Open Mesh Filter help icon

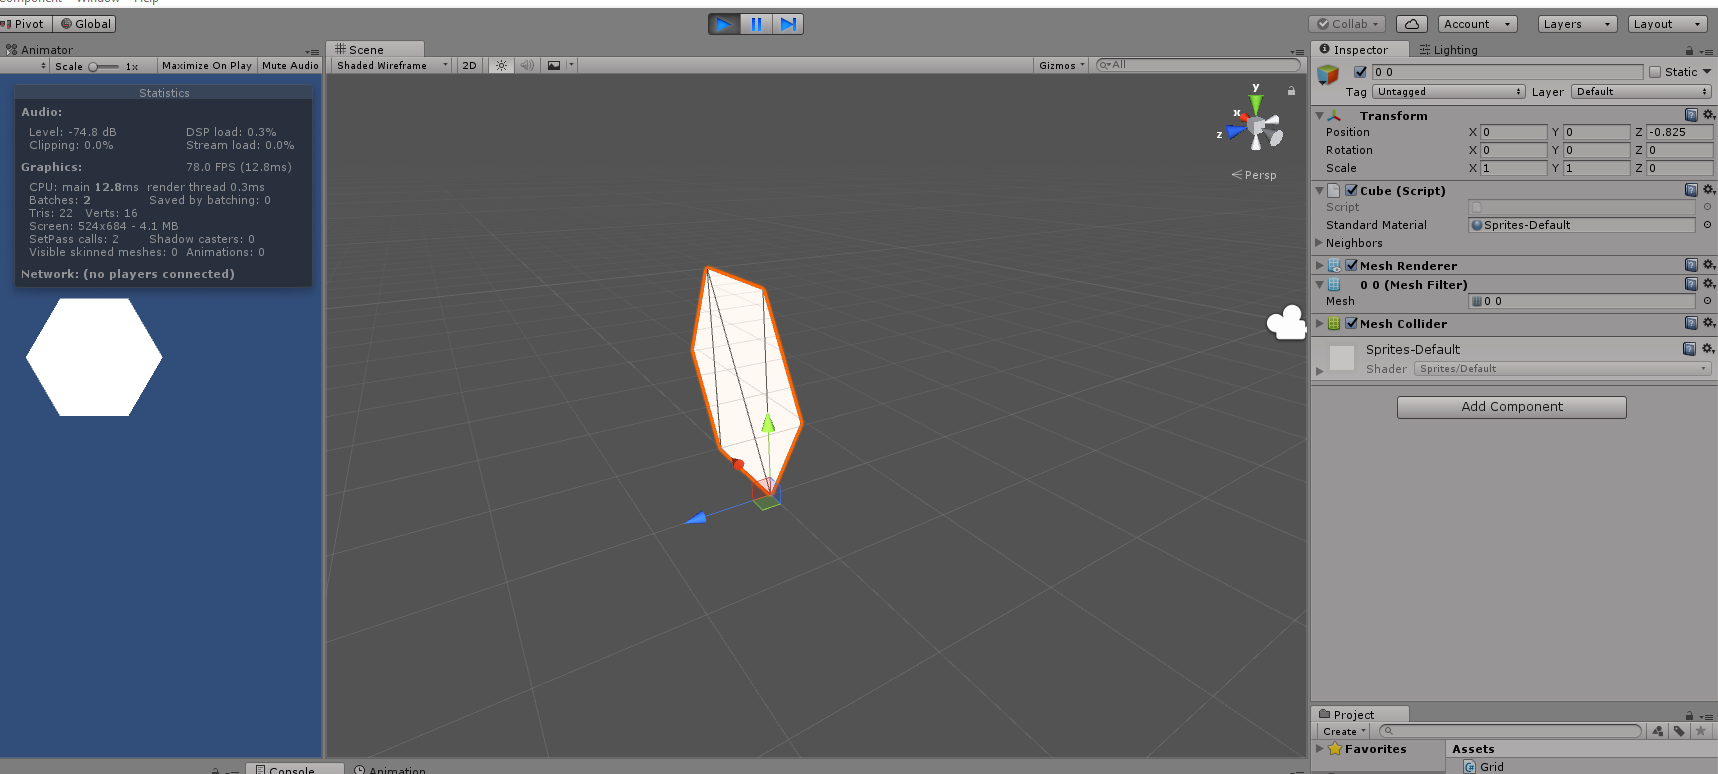pos(1691,284)
